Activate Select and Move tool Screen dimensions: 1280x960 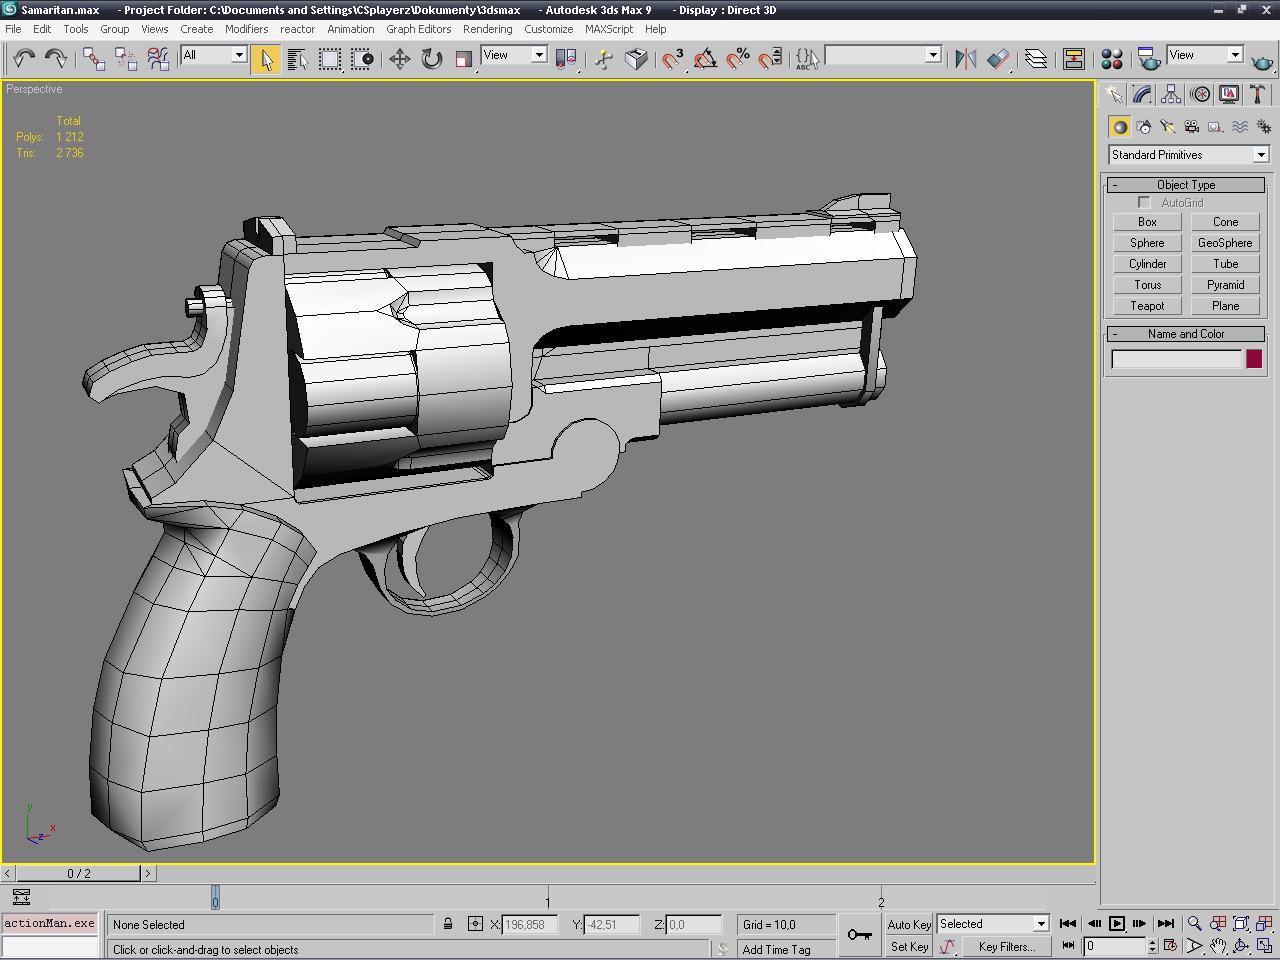point(400,59)
